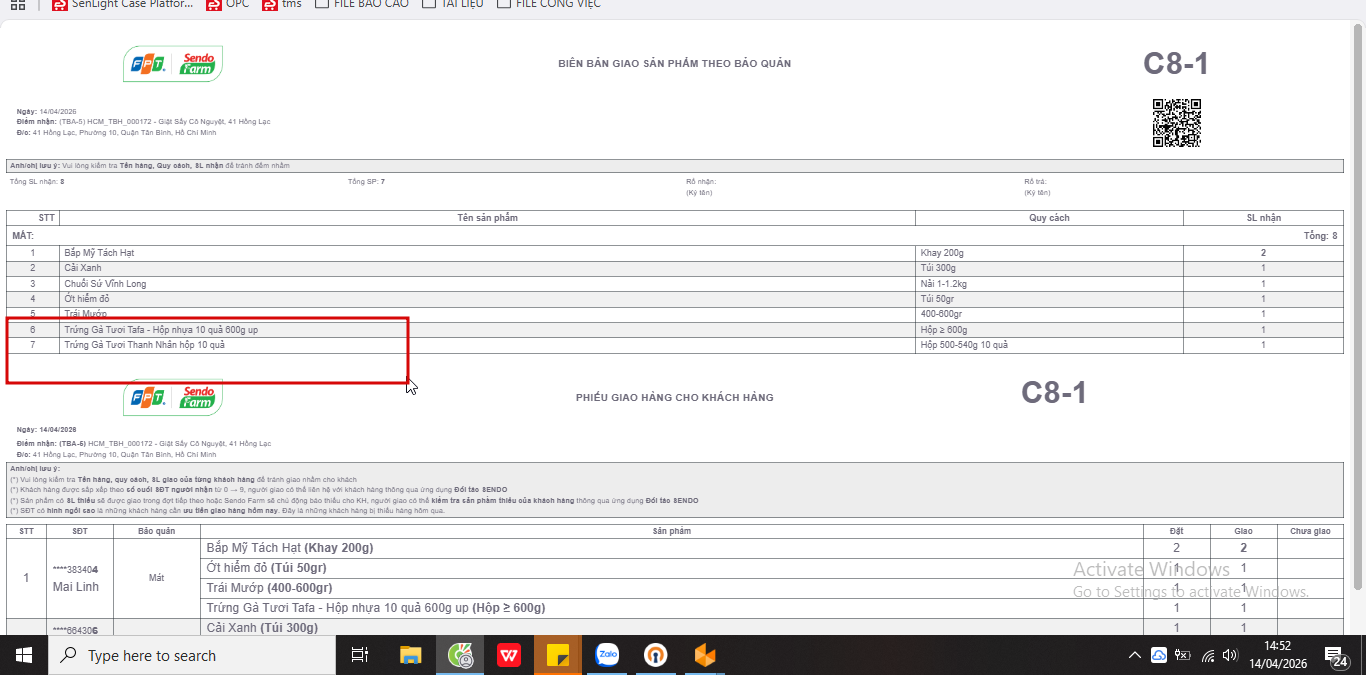The width and height of the screenshot is (1366, 675).
Task: Open the Windows Start menu
Action: [23, 655]
